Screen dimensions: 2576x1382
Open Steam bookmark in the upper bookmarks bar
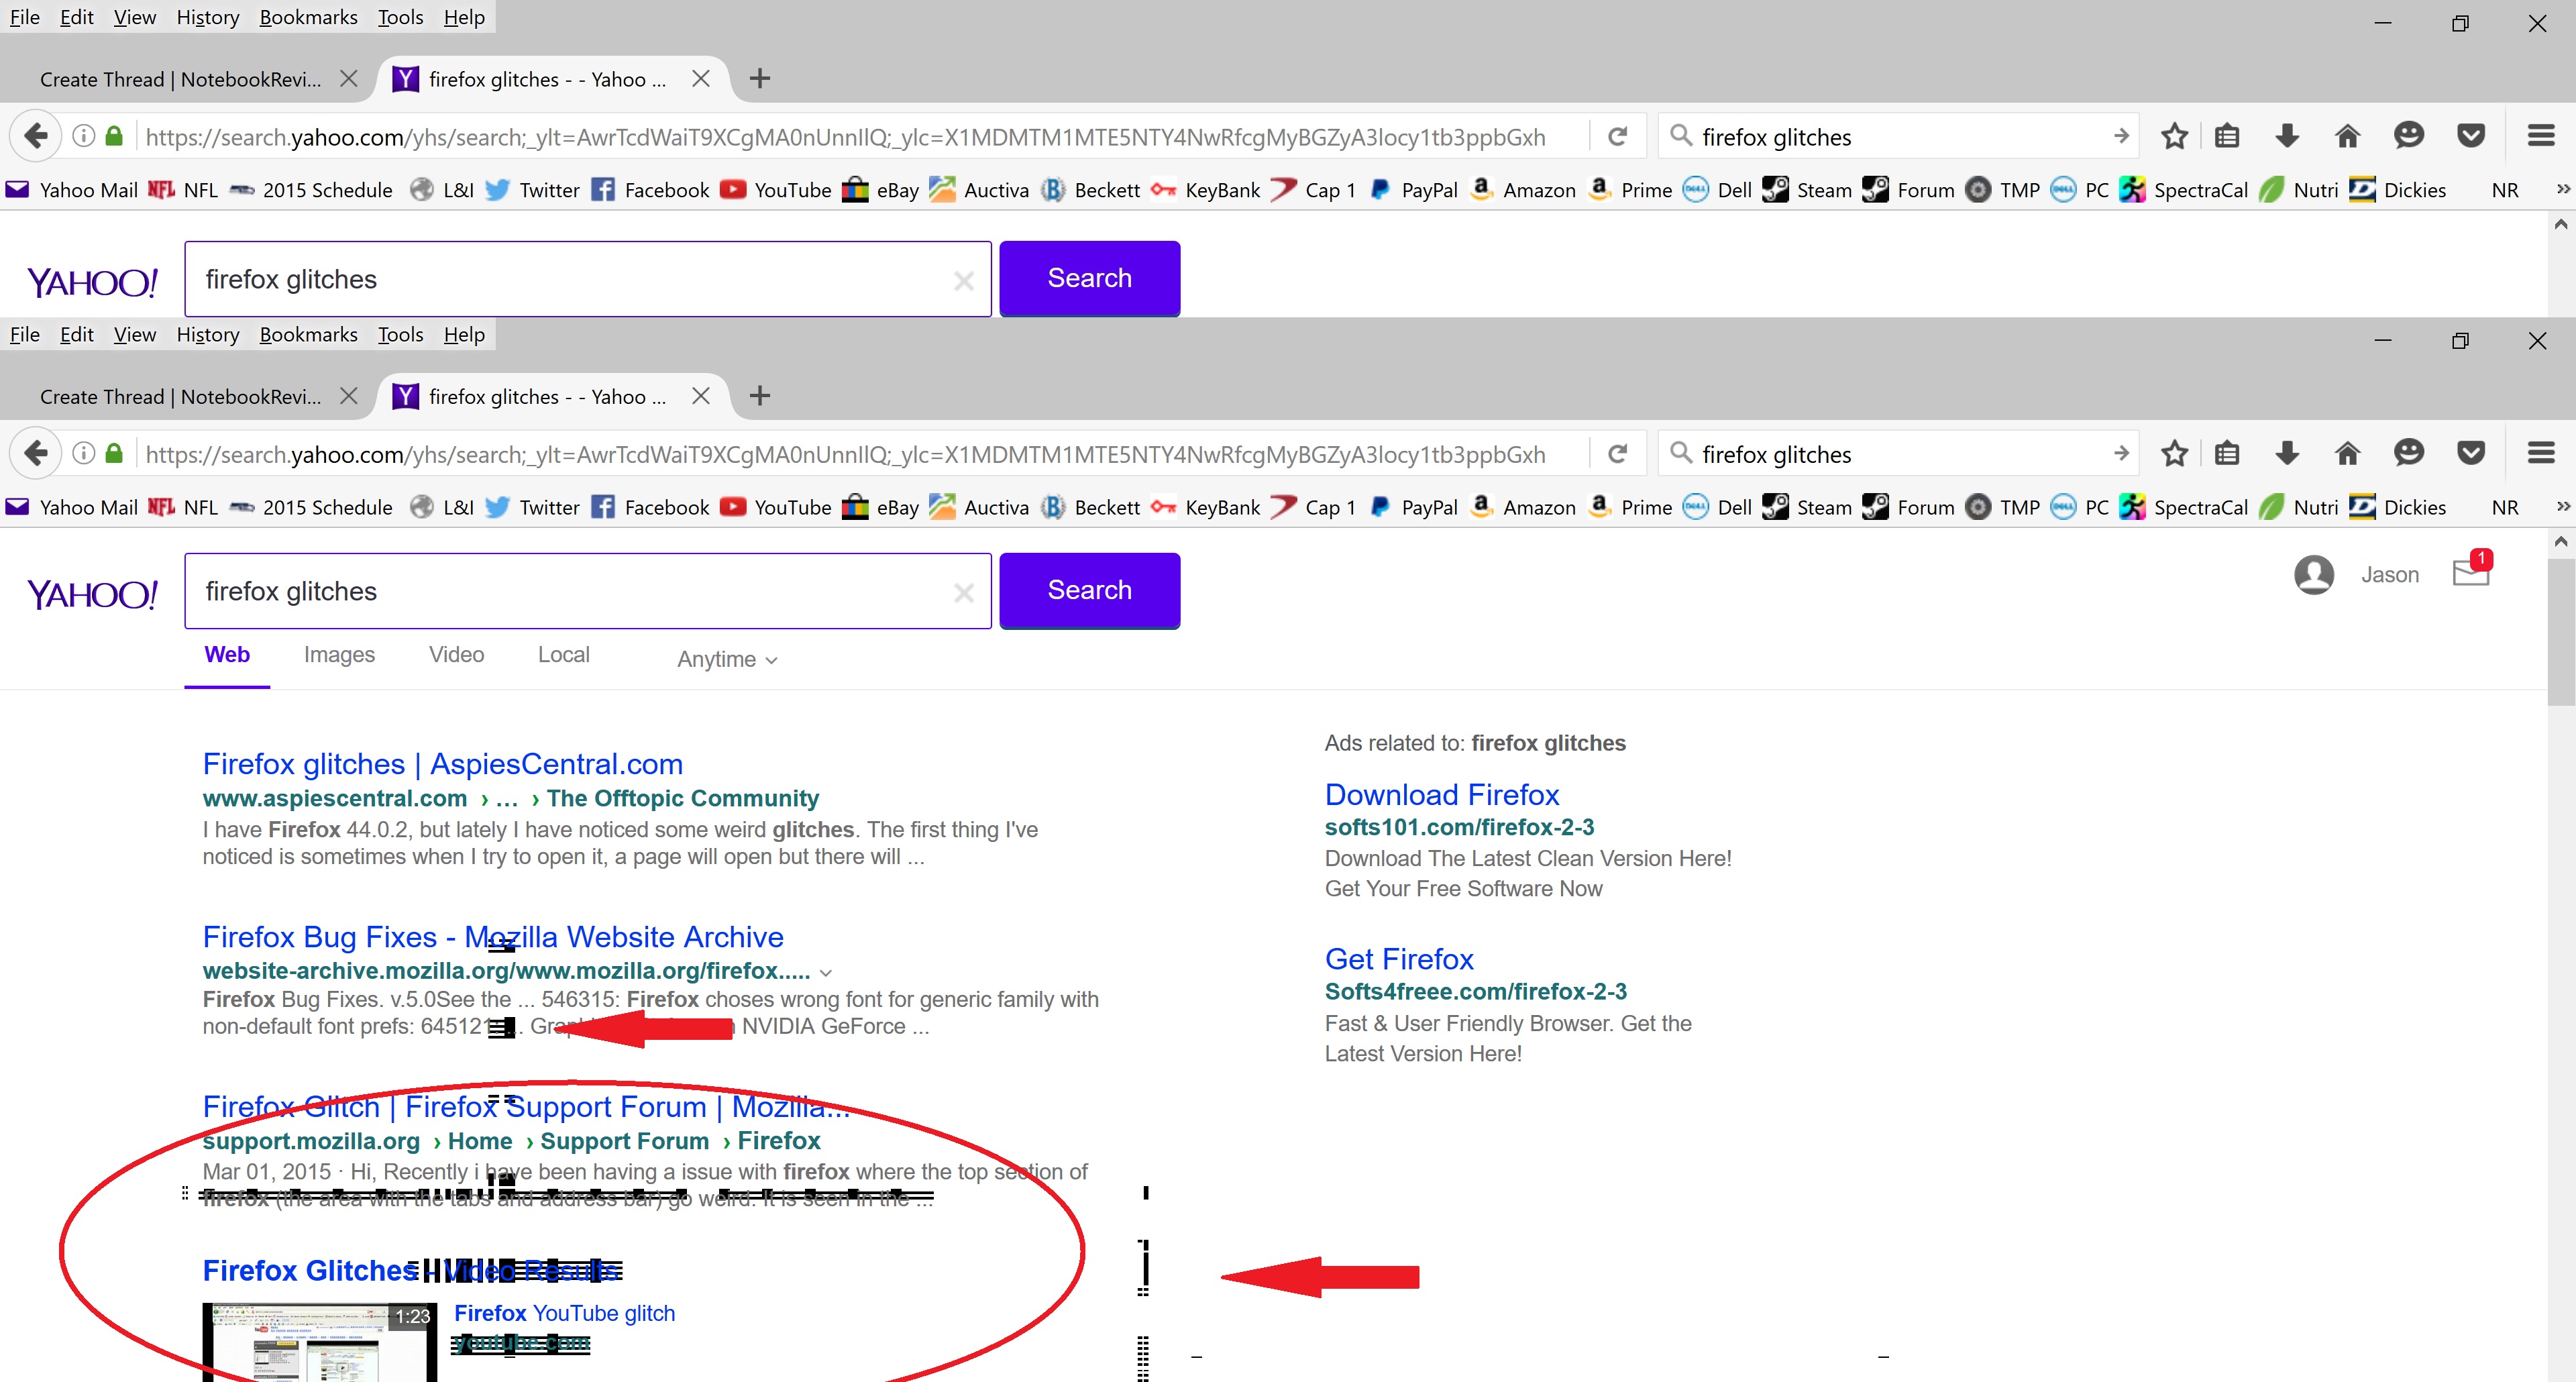tap(1806, 190)
